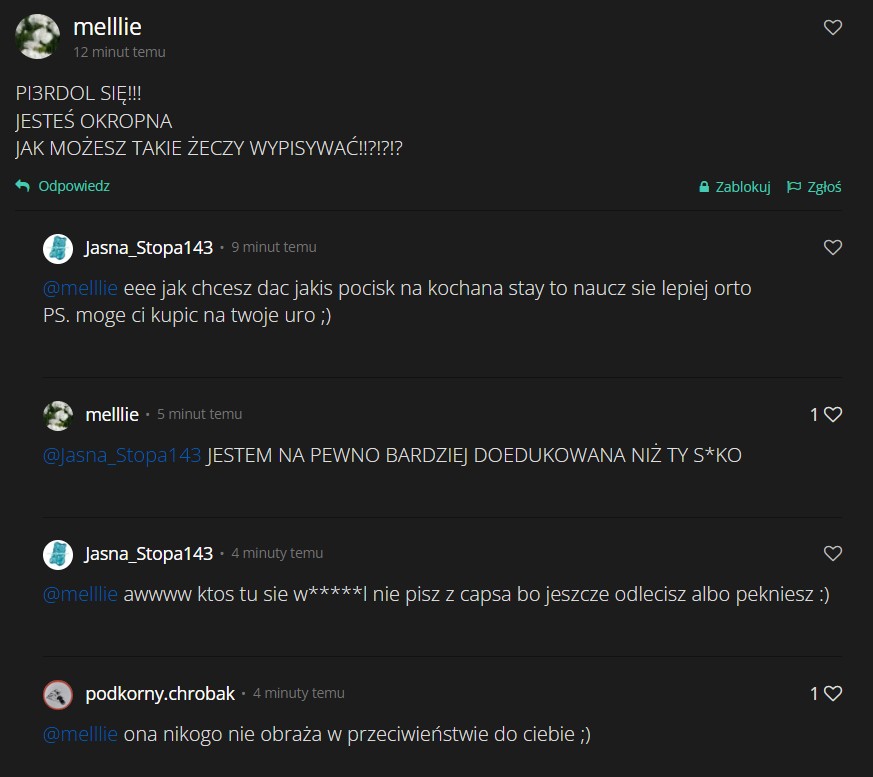Open podkorny.chrobak's profile avatar
This screenshot has height=777, width=873.
[58, 695]
